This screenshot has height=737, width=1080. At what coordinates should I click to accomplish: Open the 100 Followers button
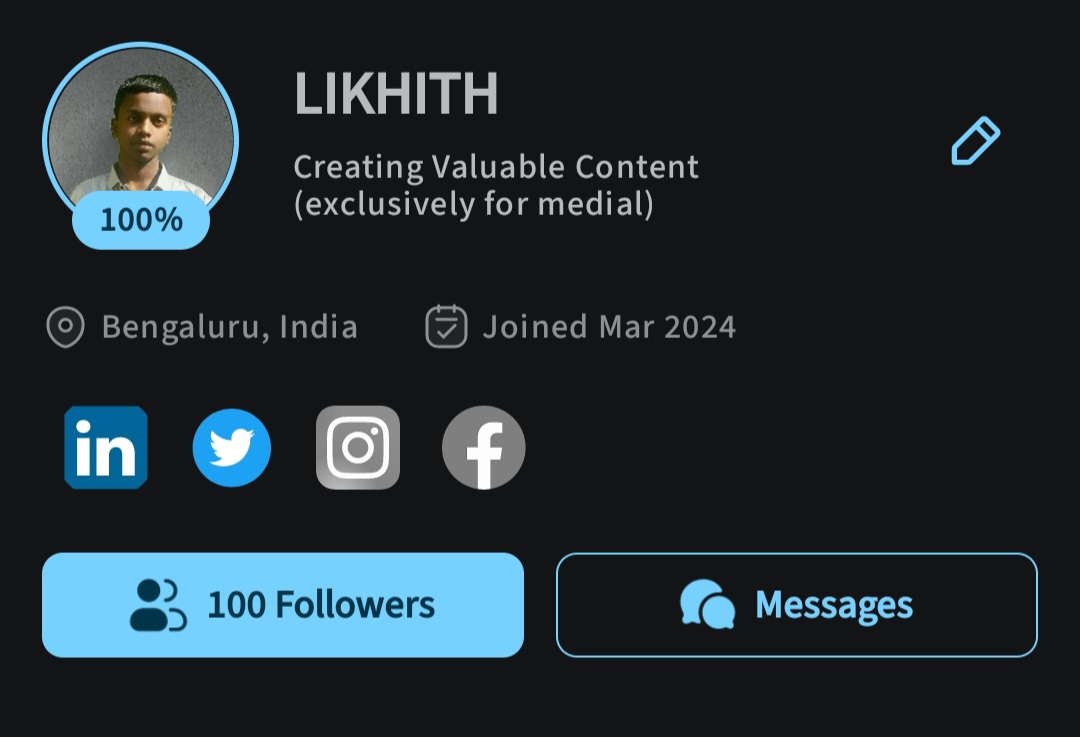pos(283,605)
